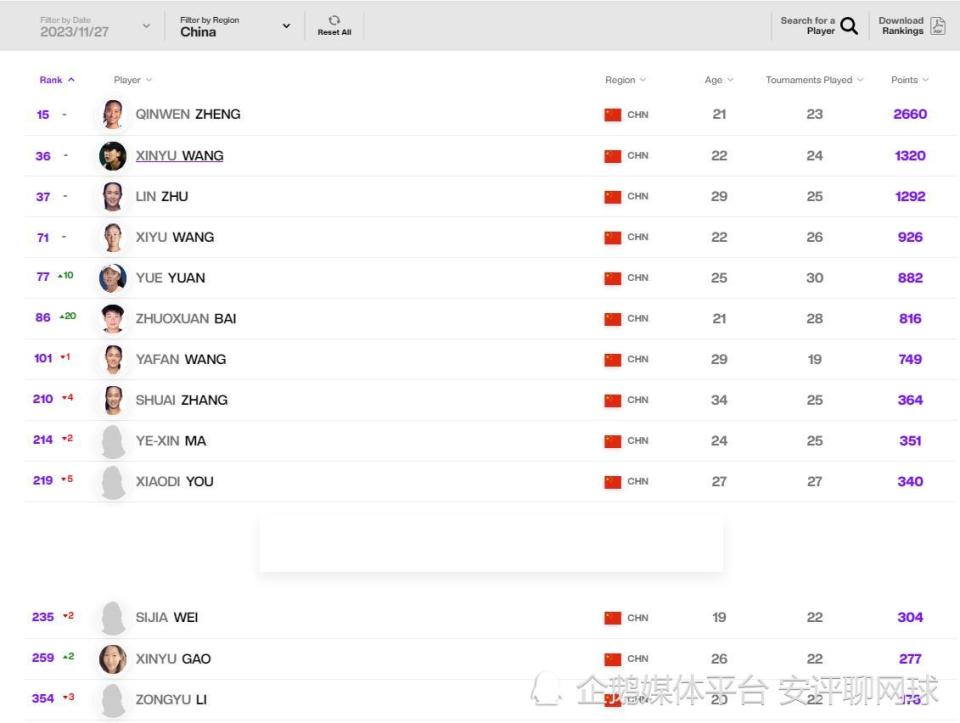Open the Filter by Date dropdown
This screenshot has height=723, width=960.
[x=96, y=26]
